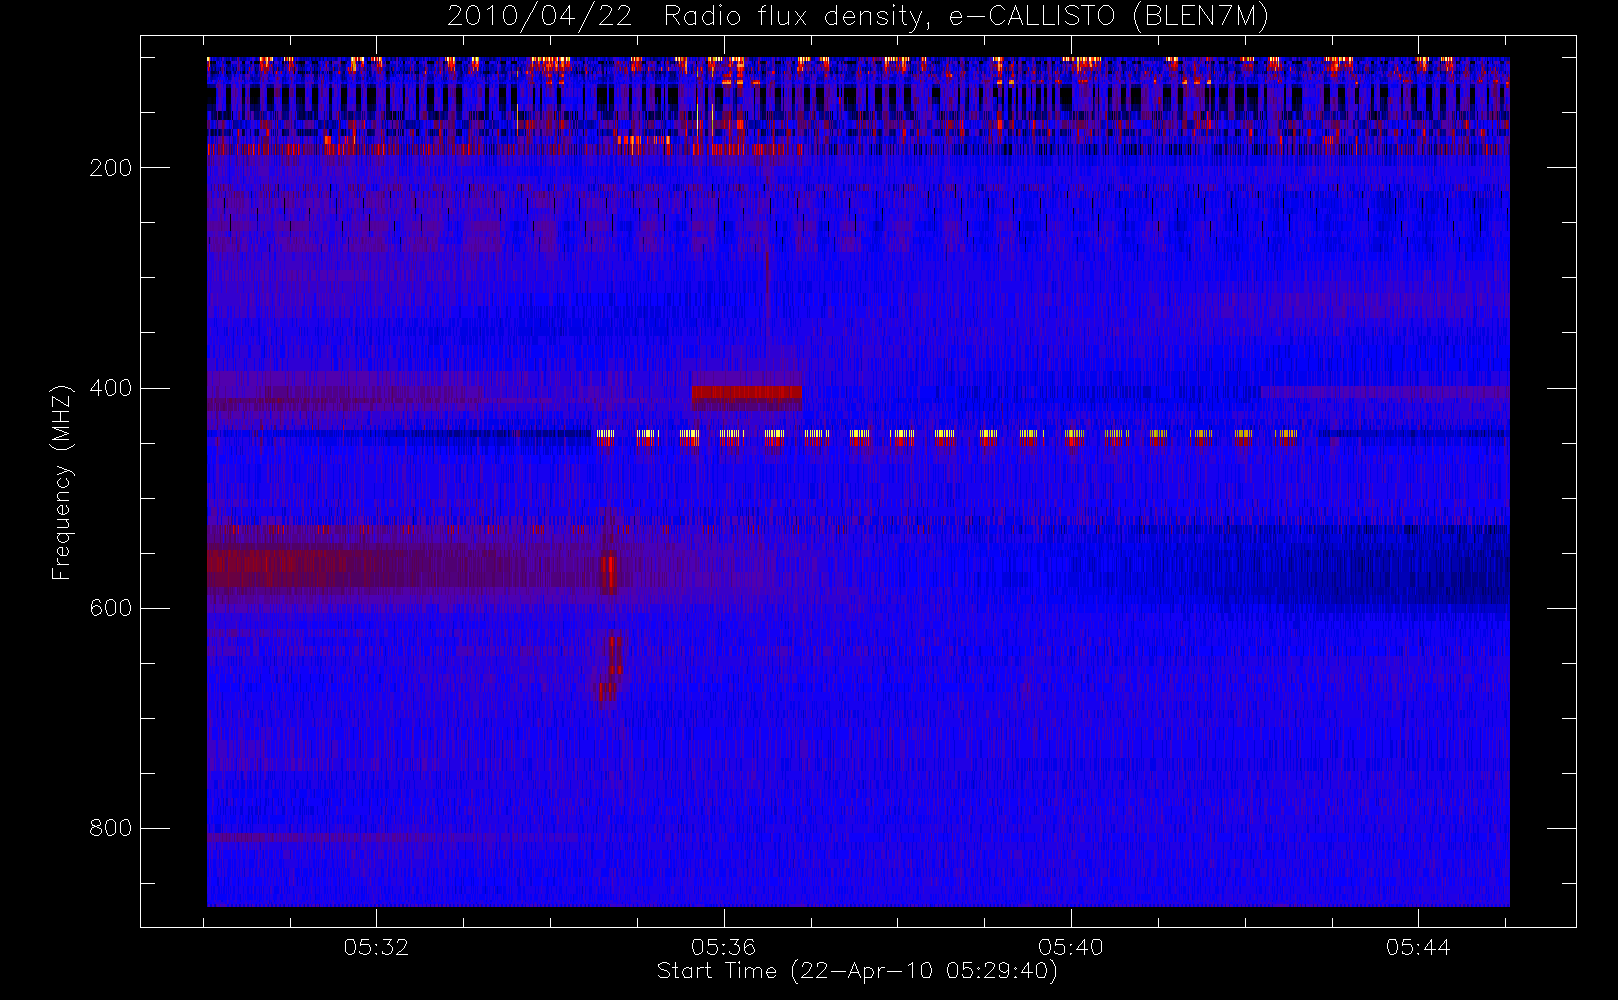The width and height of the screenshot is (1618, 1000).
Task: Click the 'Start Time (22-Apr-10 05:29:40)' label
Action: click(857, 971)
